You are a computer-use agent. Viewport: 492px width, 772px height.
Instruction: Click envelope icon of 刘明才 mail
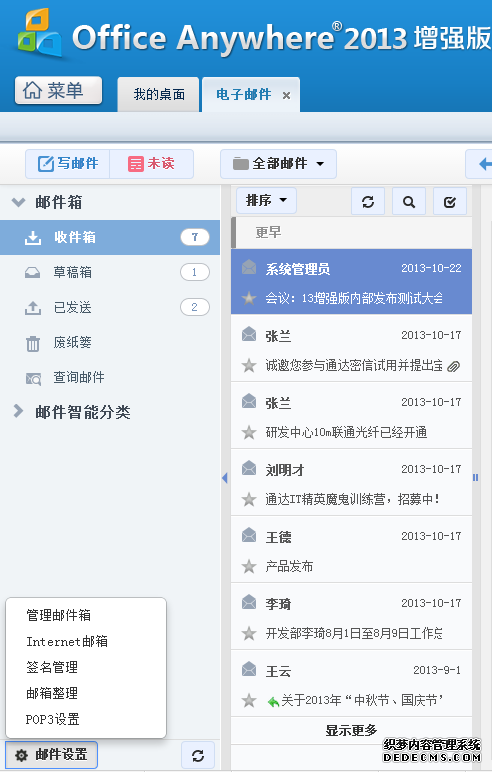pos(249,469)
